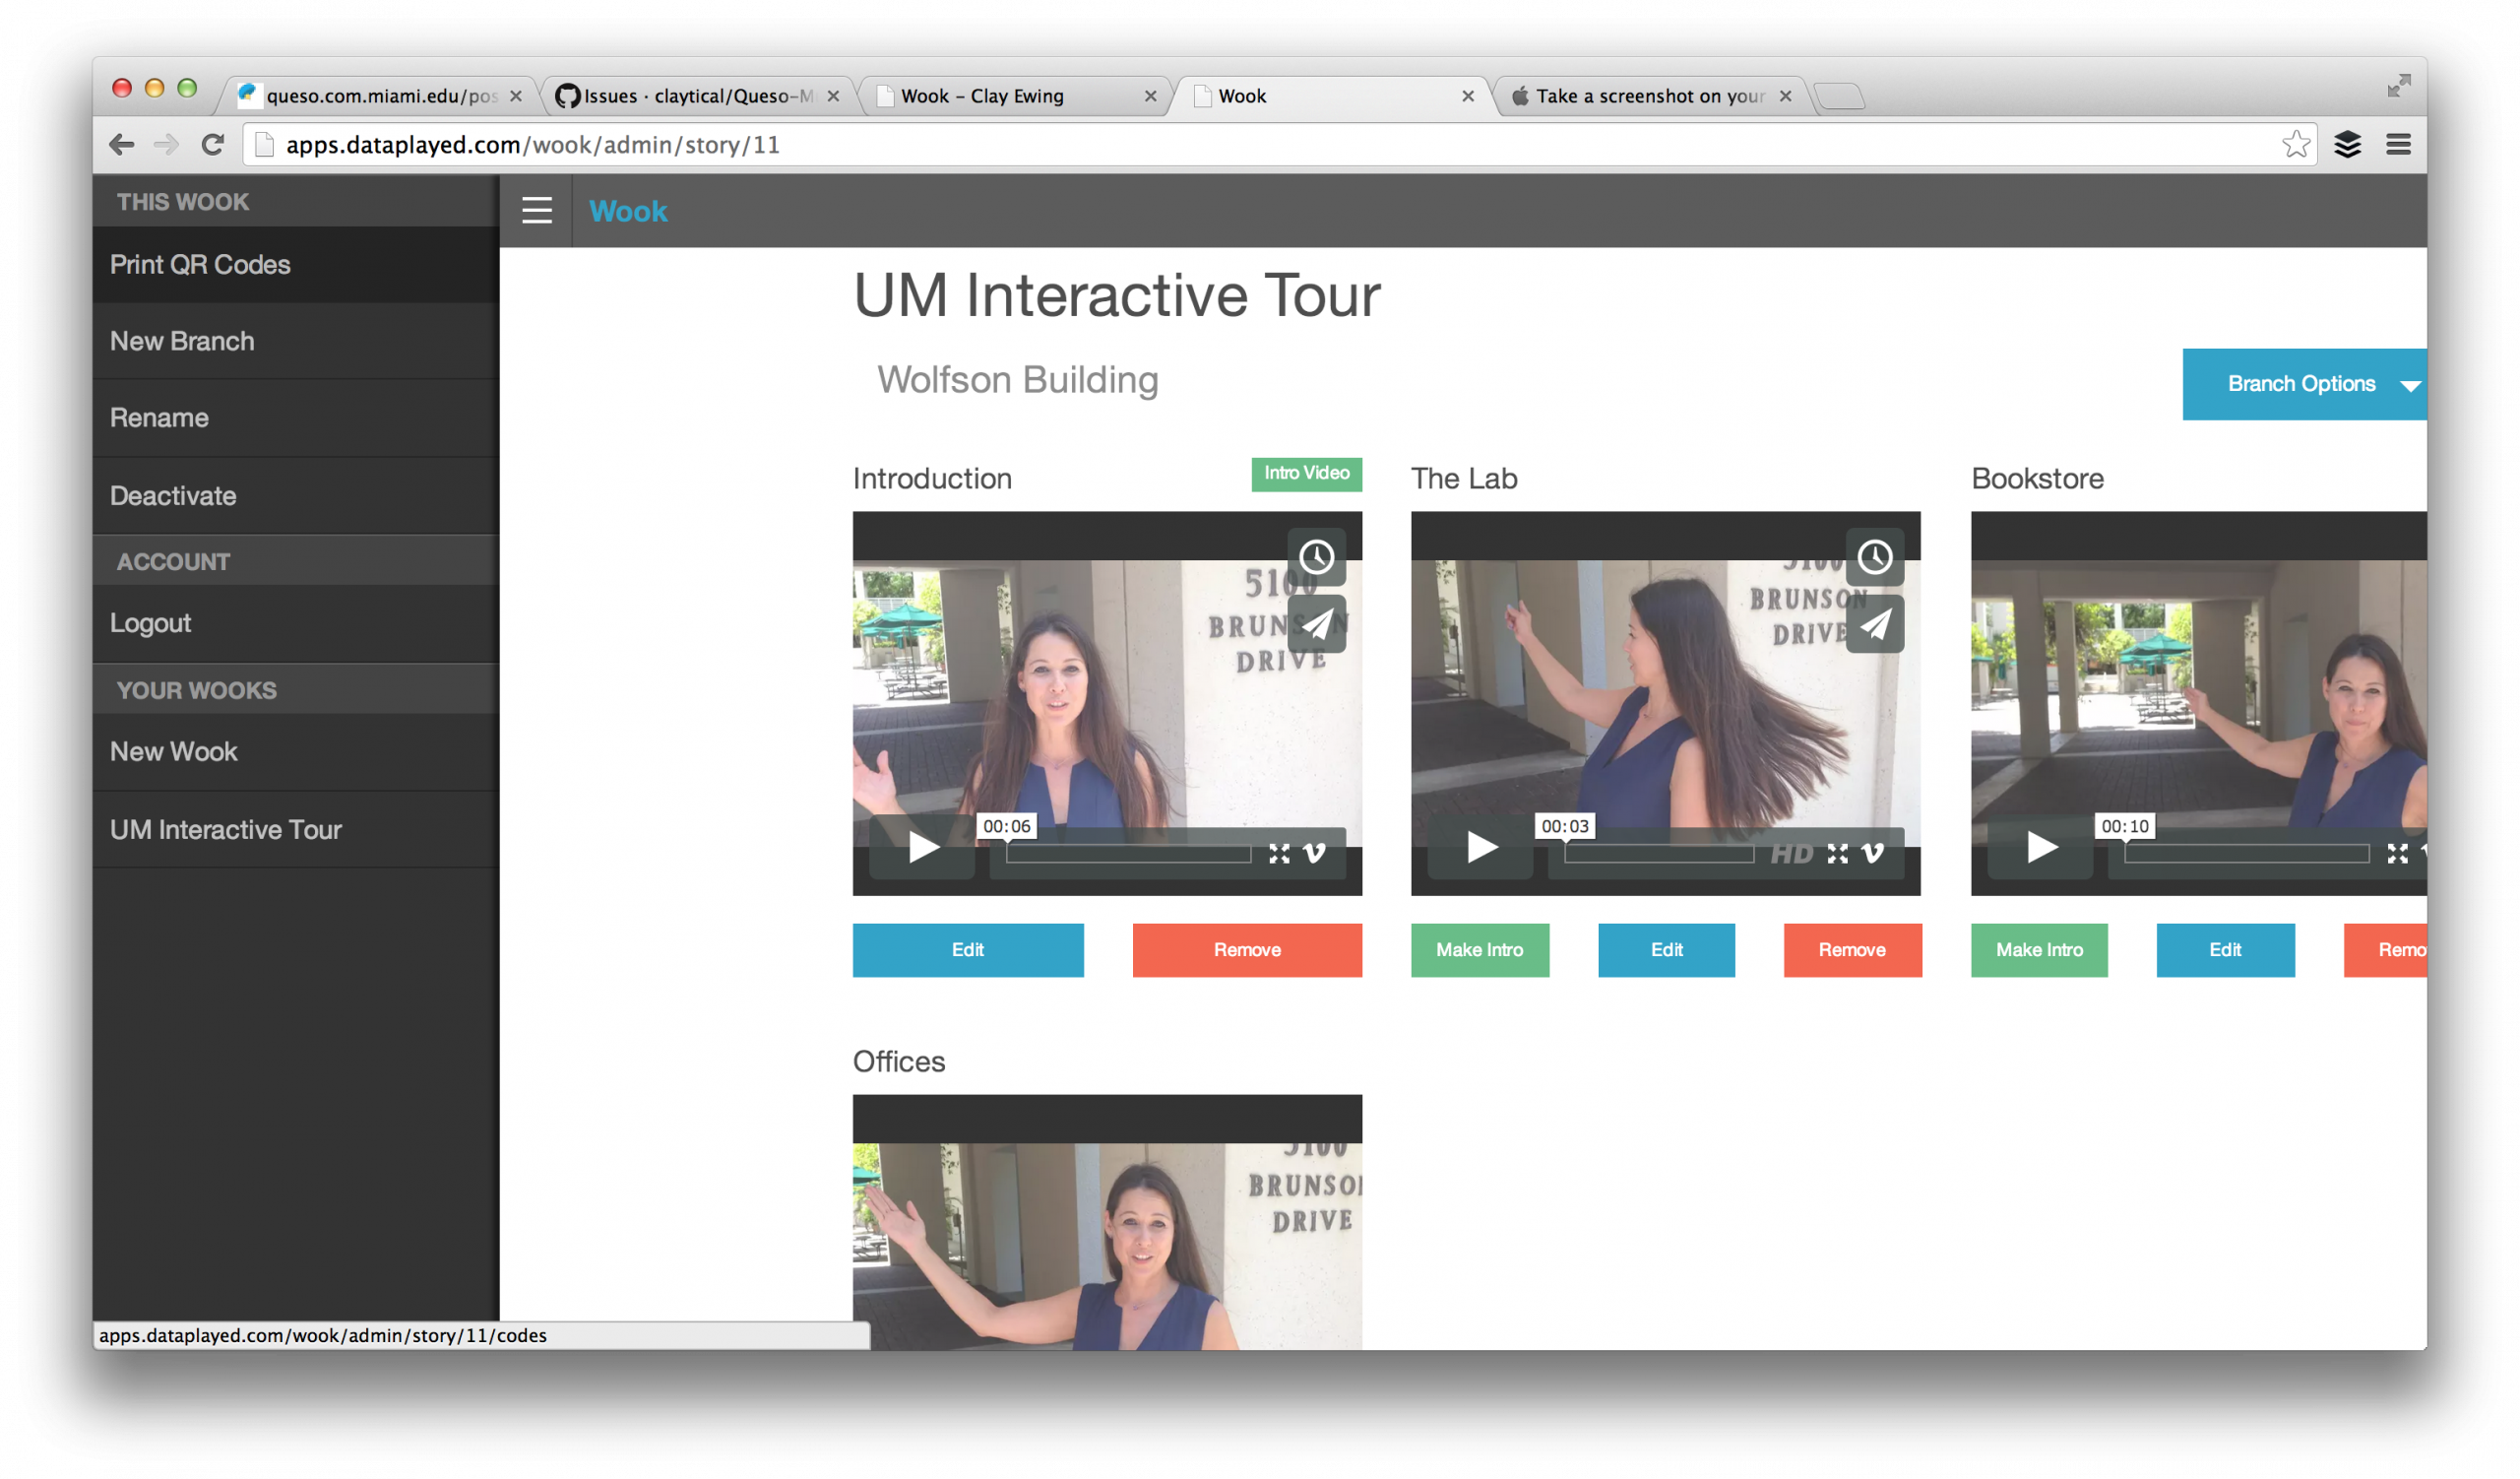
Task: Remove the Bookstore video
Action: click(x=2385, y=949)
